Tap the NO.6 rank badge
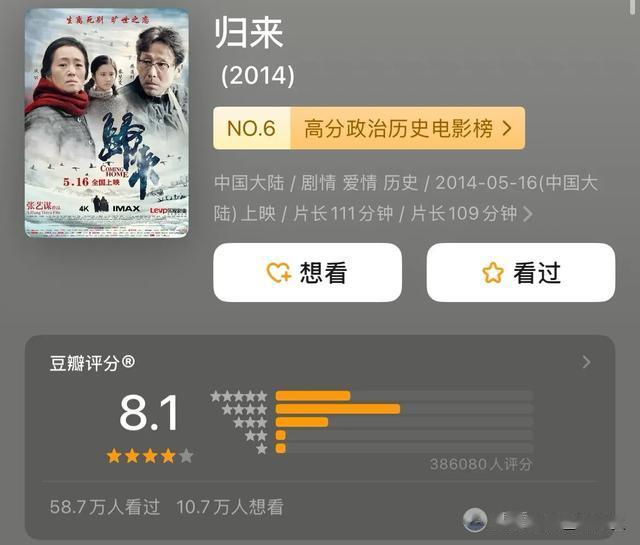This screenshot has width=640, height=545. point(251,128)
